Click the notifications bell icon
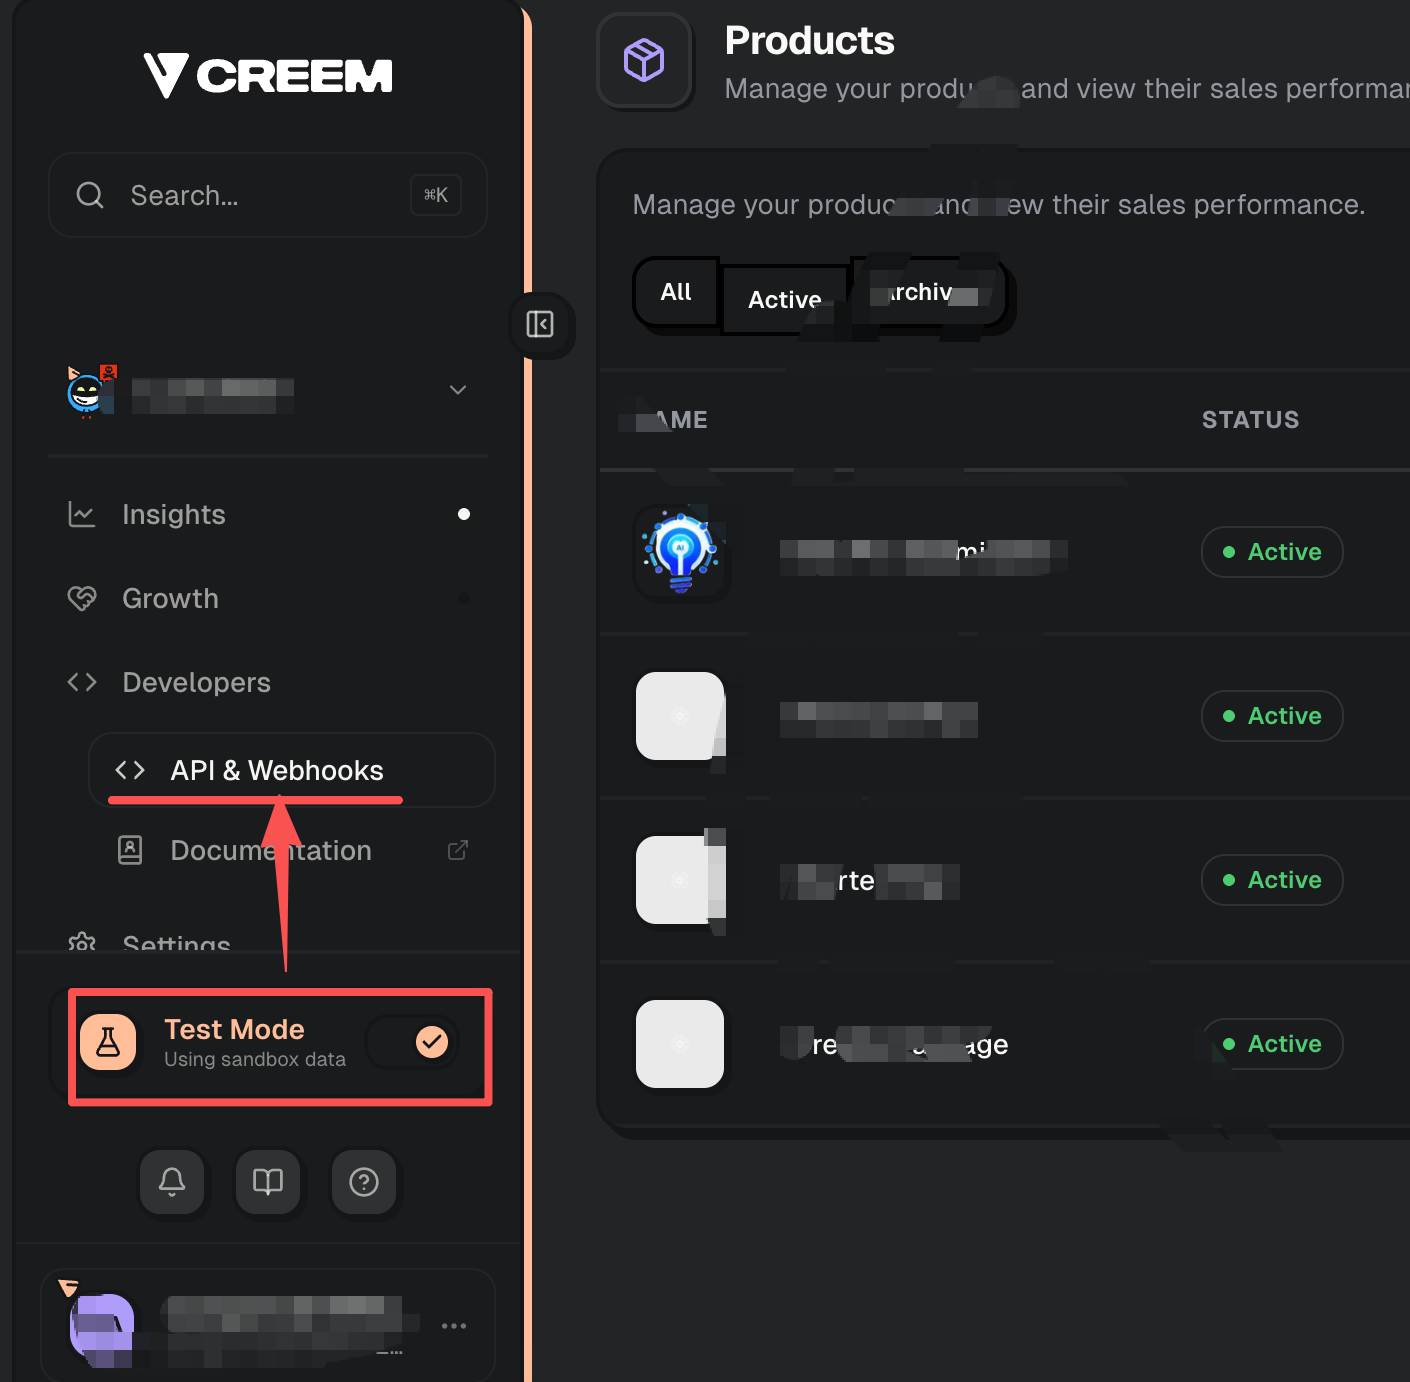Image resolution: width=1410 pixels, height=1382 pixels. point(172,1182)
